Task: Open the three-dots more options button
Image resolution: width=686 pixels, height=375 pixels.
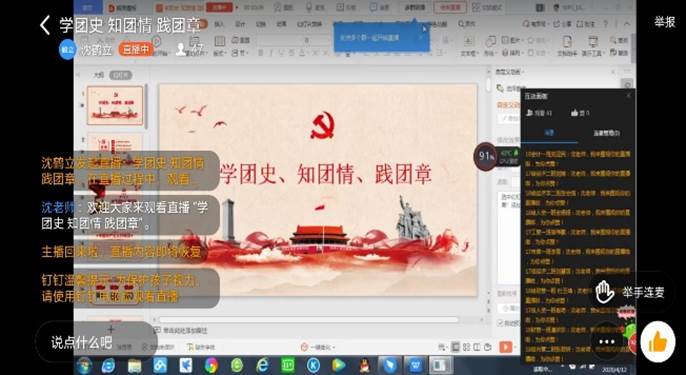Action: tap(607, 342)
